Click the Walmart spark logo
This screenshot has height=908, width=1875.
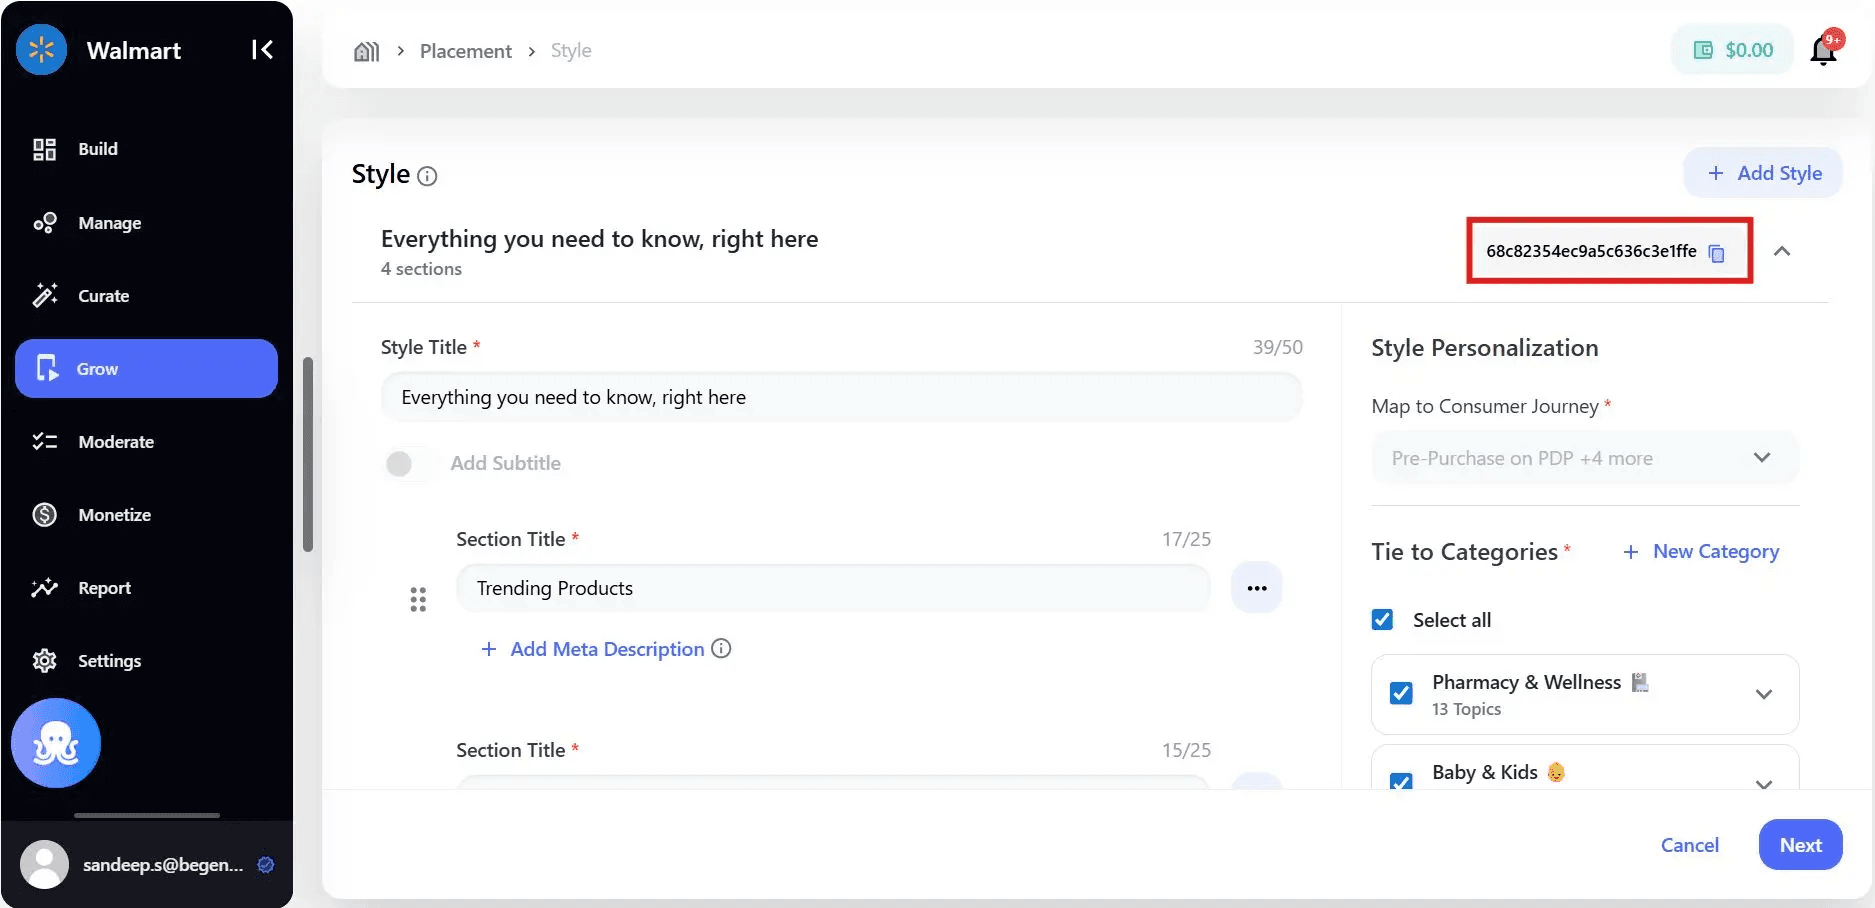click(41, 49)
